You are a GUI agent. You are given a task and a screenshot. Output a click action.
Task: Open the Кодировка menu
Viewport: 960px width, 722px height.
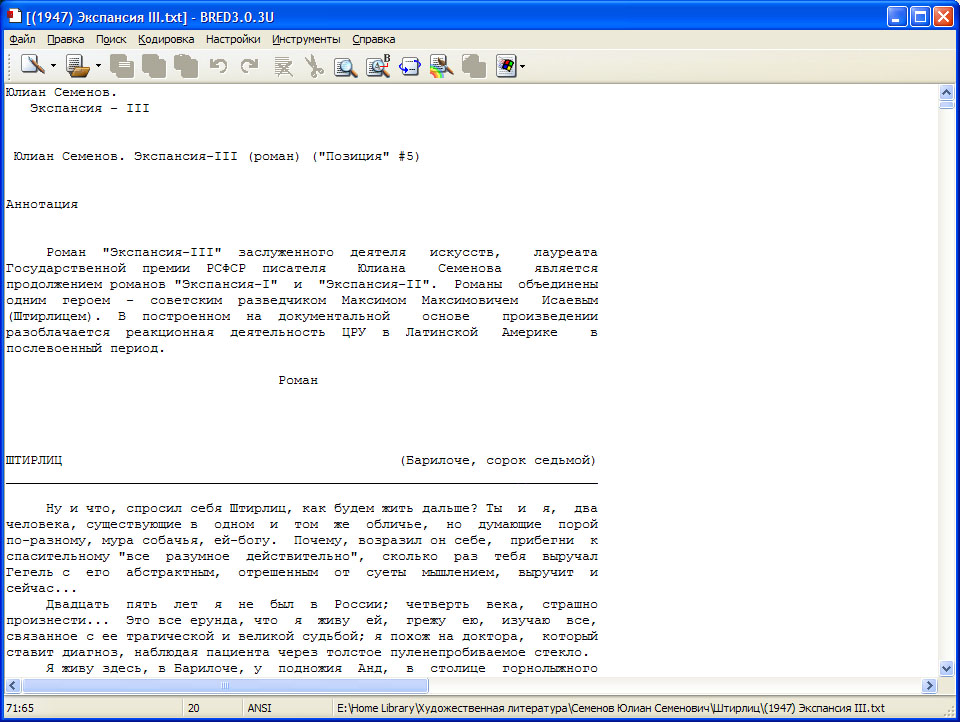click(166, 39)
